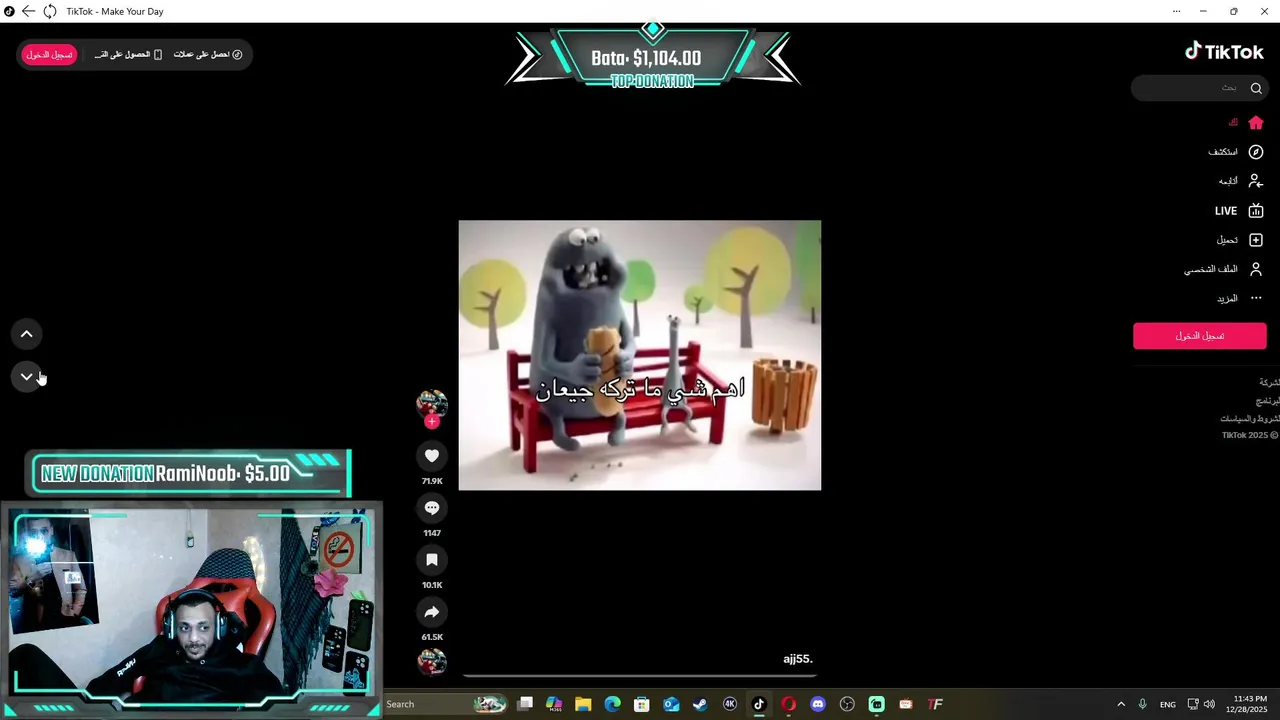Open the spinning sound disc below share
Viewport: 1280px width, 720px height.
coord(432,661)
